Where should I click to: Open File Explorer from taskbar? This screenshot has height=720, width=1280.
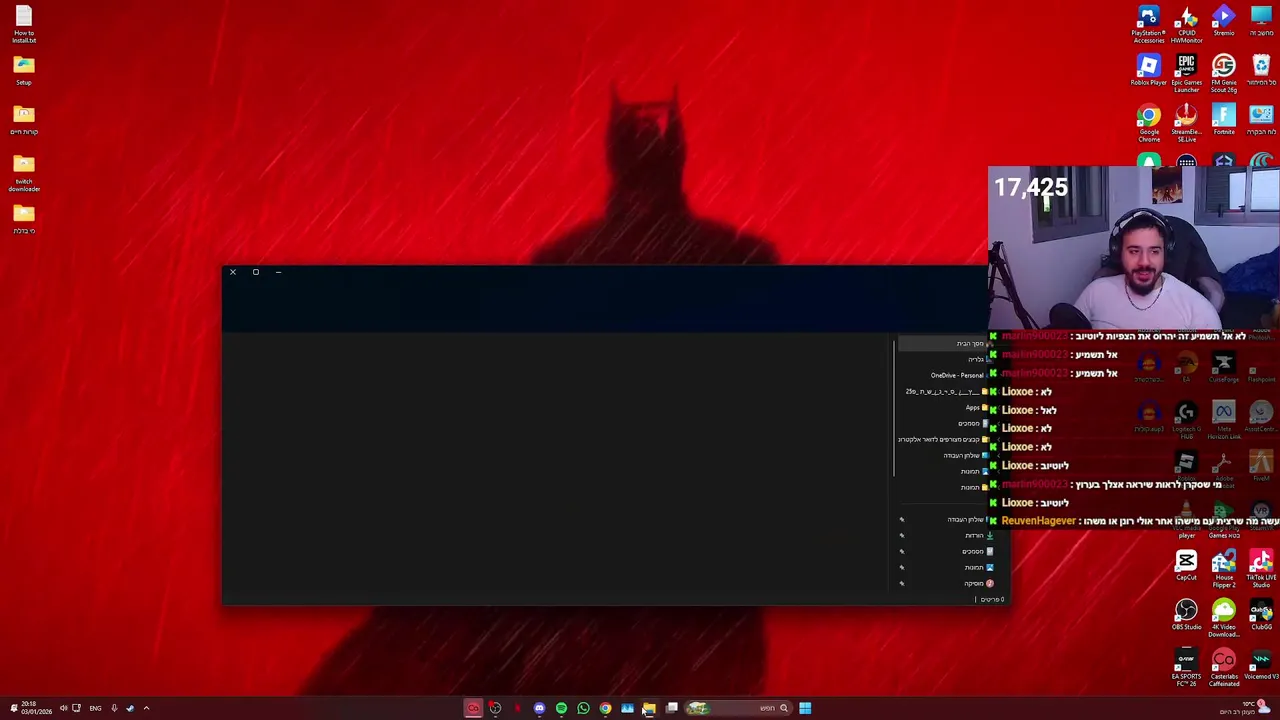(x=649, y=708)
